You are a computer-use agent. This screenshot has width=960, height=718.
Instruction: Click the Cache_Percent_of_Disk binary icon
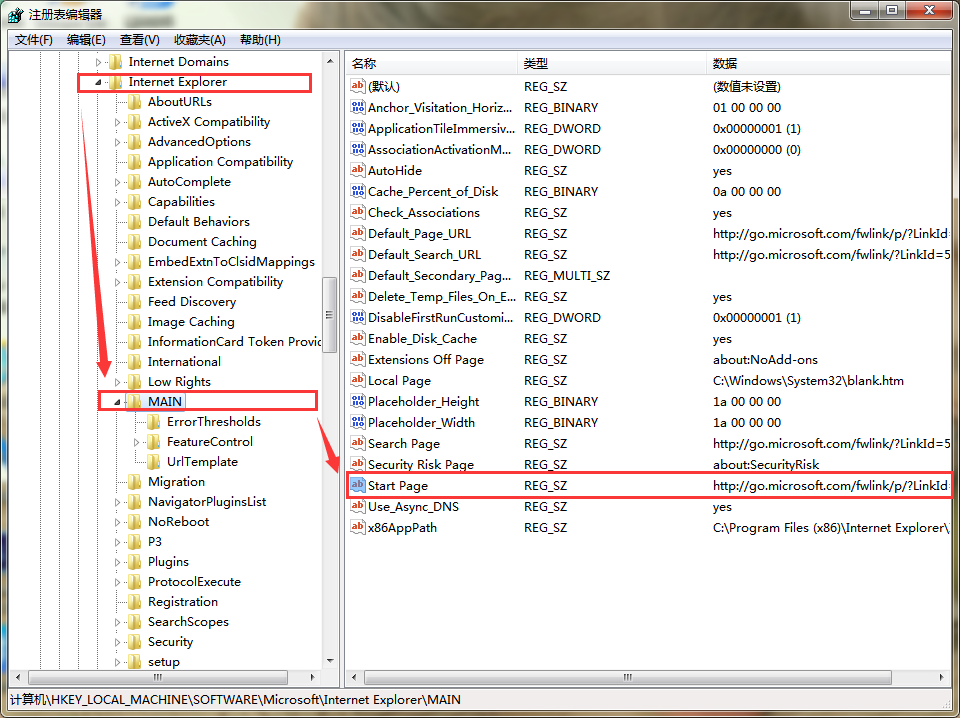(358, 191)
